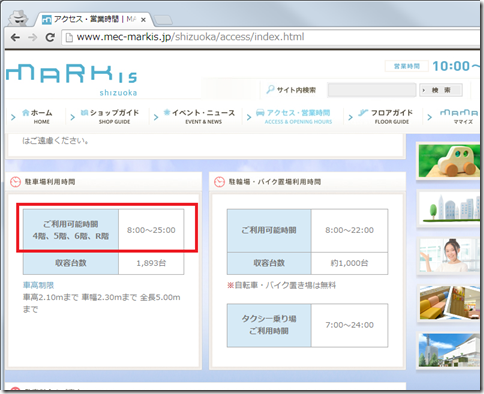This screenshot has width=484, height=394.
Task: Click the 約1,000台 capacity cell
Action: click(x=349, y=263)
